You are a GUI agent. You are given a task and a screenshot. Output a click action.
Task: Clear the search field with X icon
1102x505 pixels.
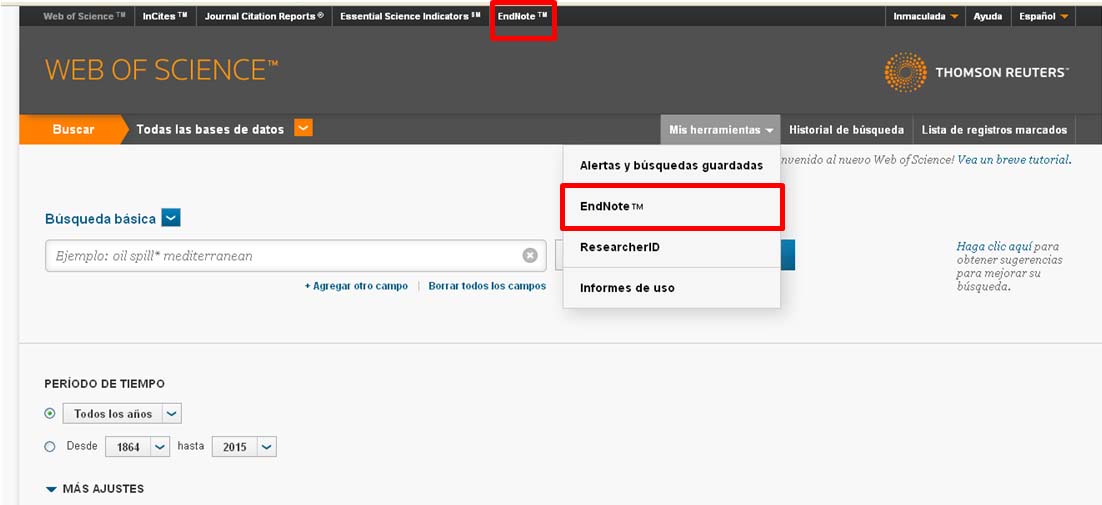pyautogui.click(x=530, y=256)
